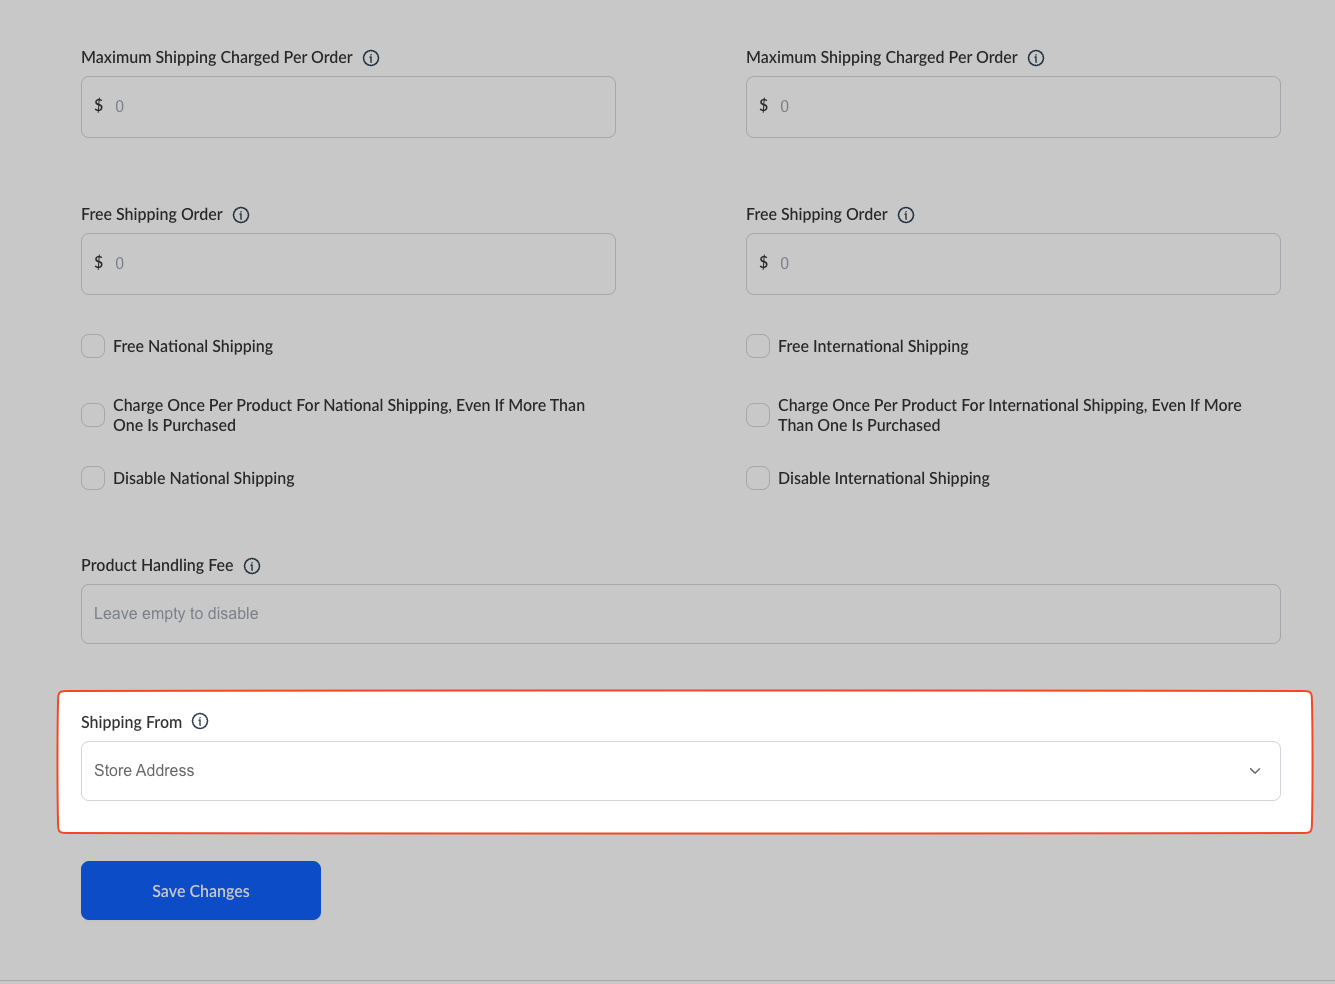The image size is (1335, 984).
Task: Focus left Free Shipping Order amount field
Action: [348, 264]
